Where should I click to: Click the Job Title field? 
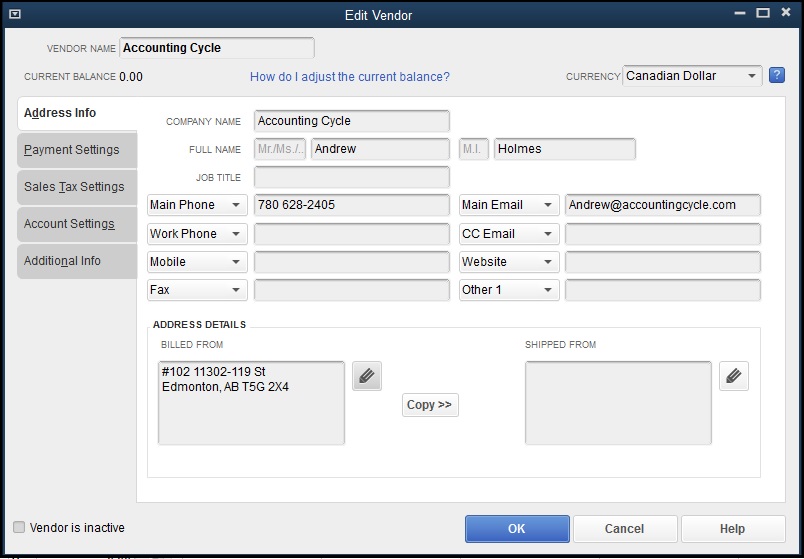click(352, 177)
